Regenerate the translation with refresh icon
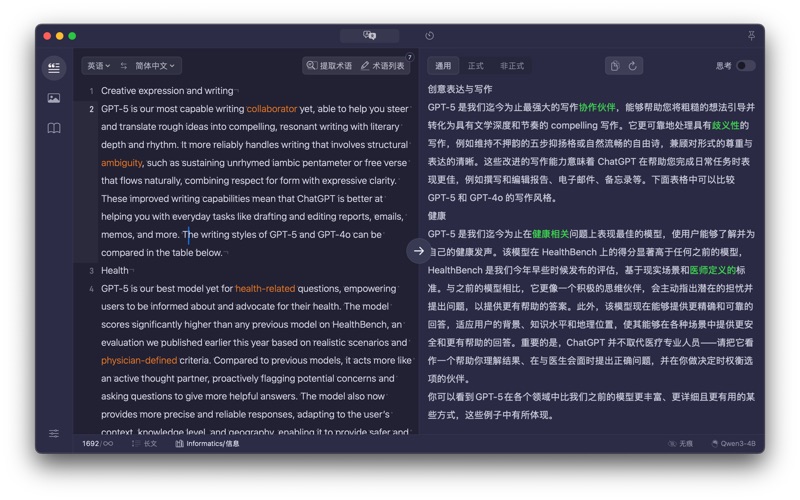Image resolution: width=800 pixels, height=500 pixels. click(632, 66)
